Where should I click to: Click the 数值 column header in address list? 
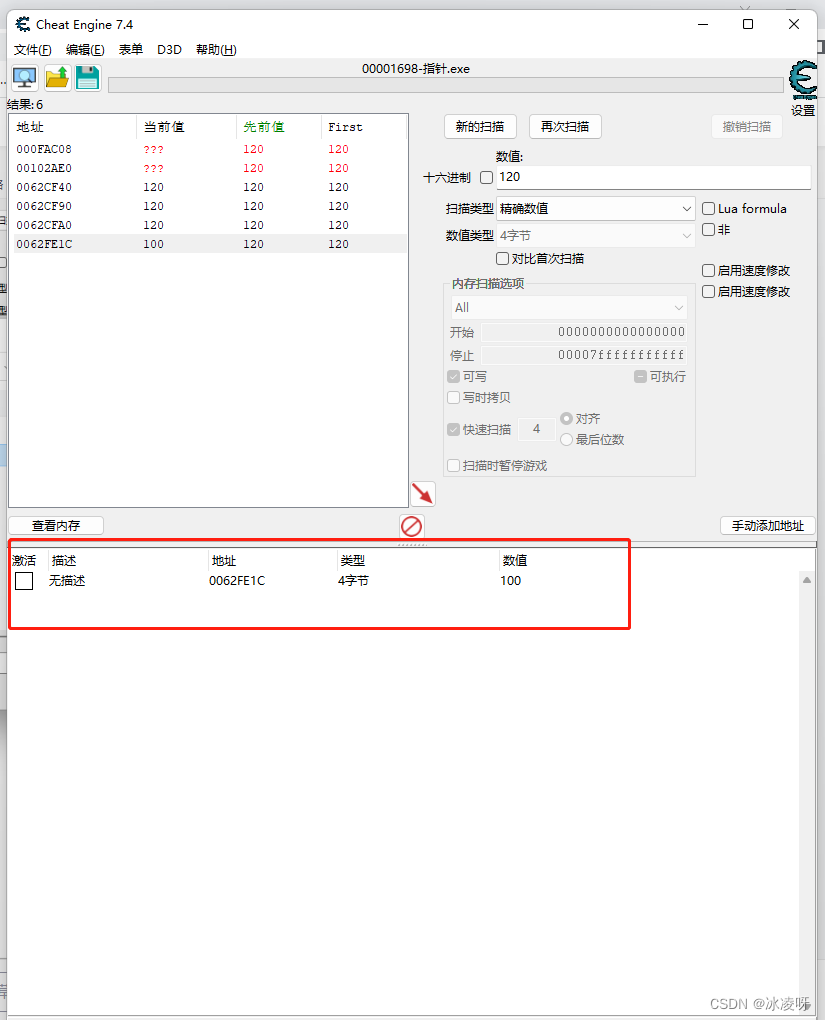pyautogui.click(x=515, y=561)
